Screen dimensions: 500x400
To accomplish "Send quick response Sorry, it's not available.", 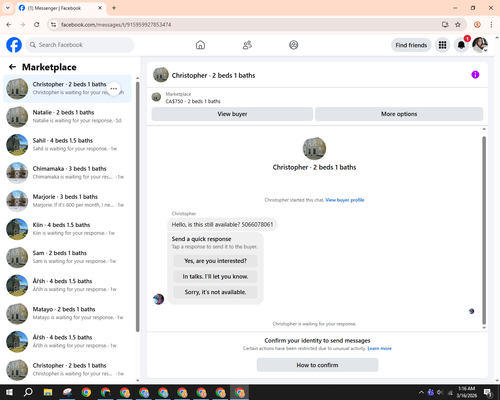I will (215, 292).
